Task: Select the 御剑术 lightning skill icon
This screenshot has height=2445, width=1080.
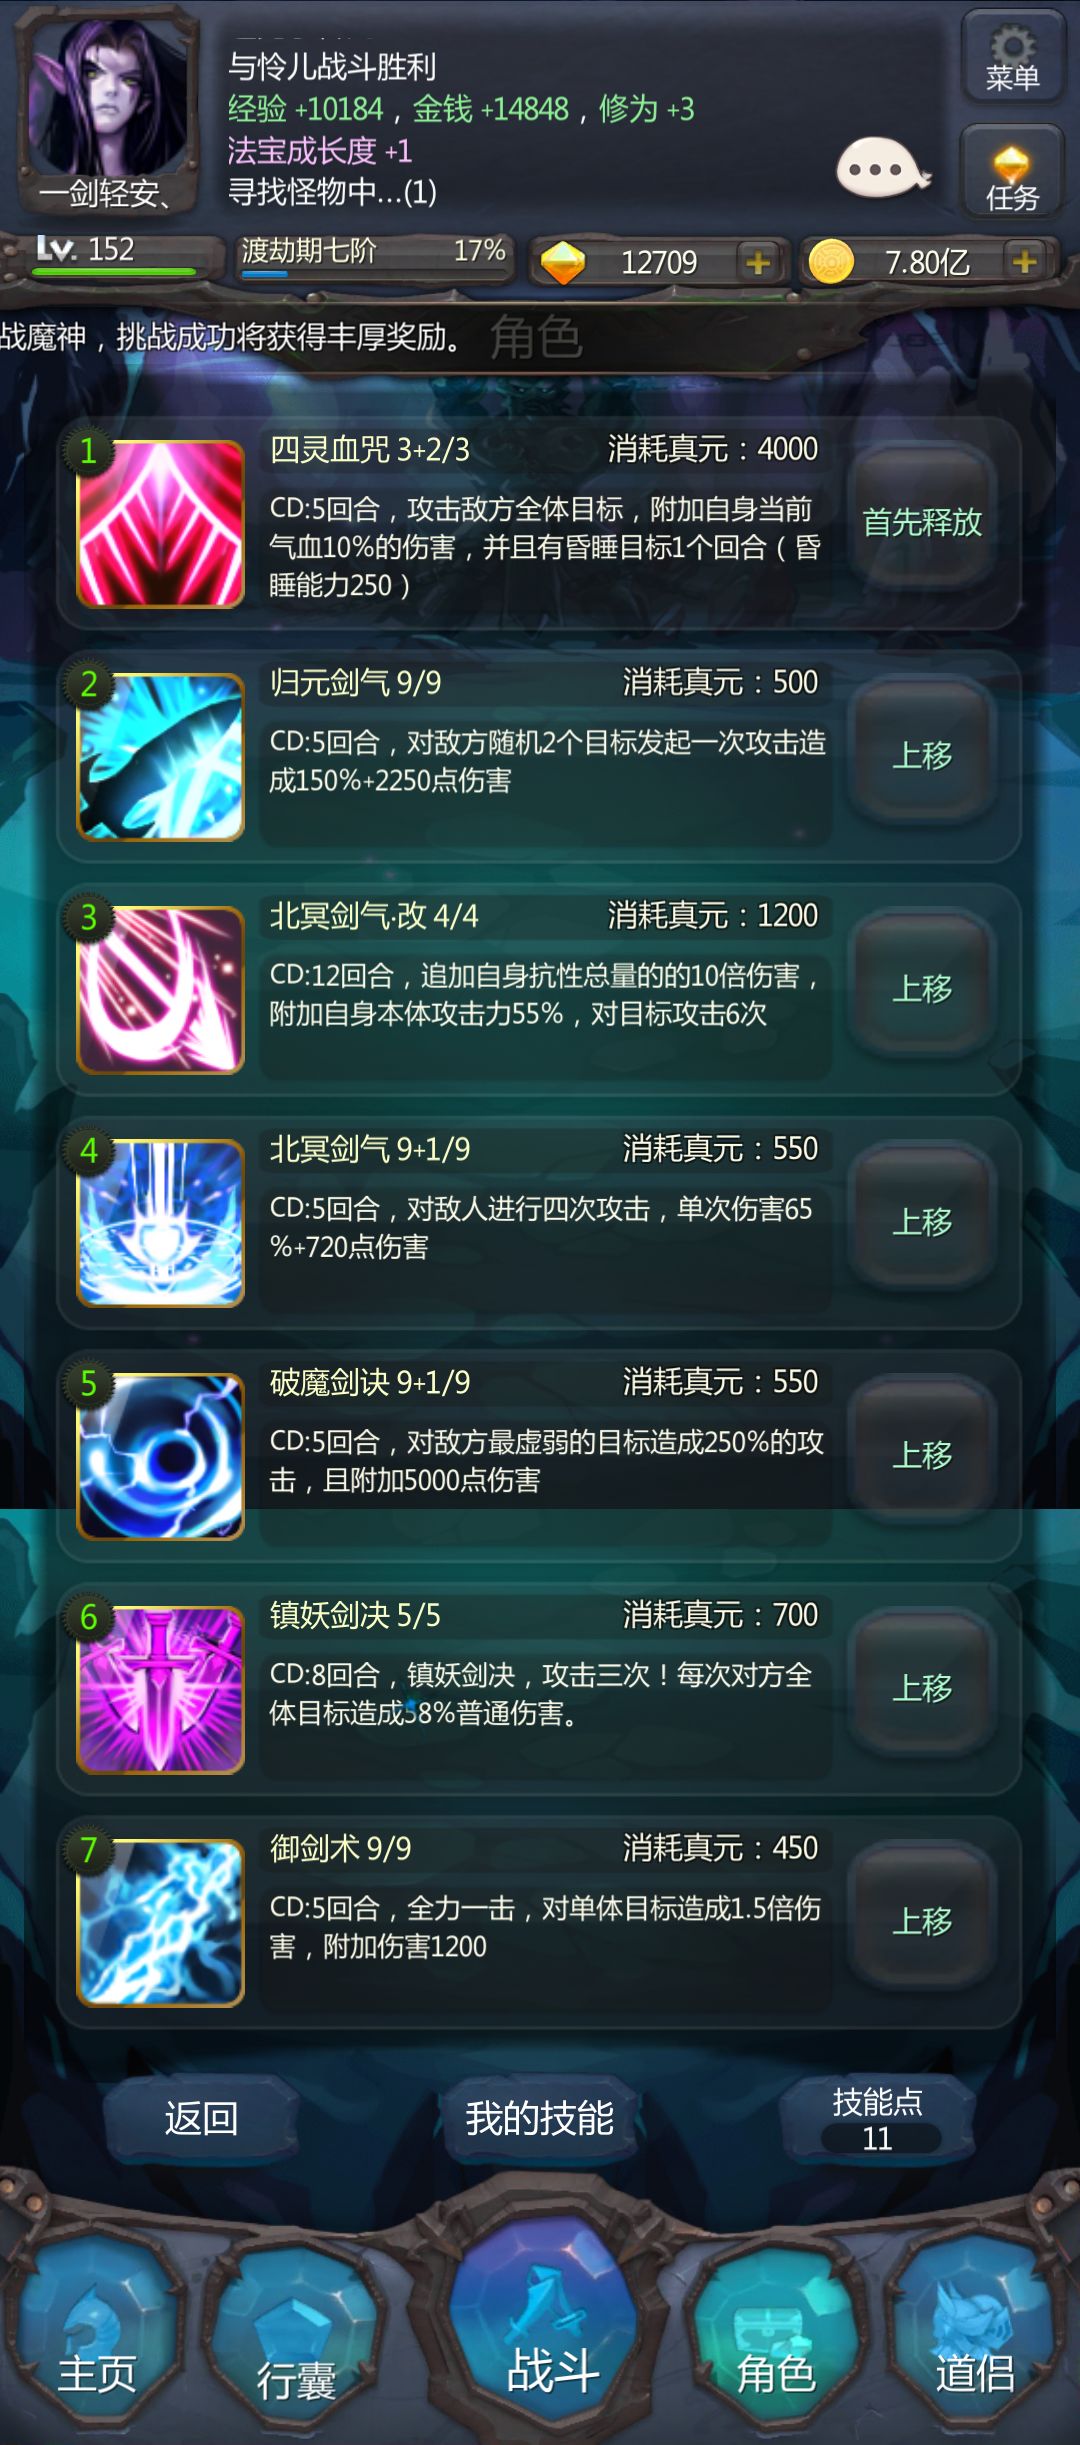Action: [x=161, y=1922]
